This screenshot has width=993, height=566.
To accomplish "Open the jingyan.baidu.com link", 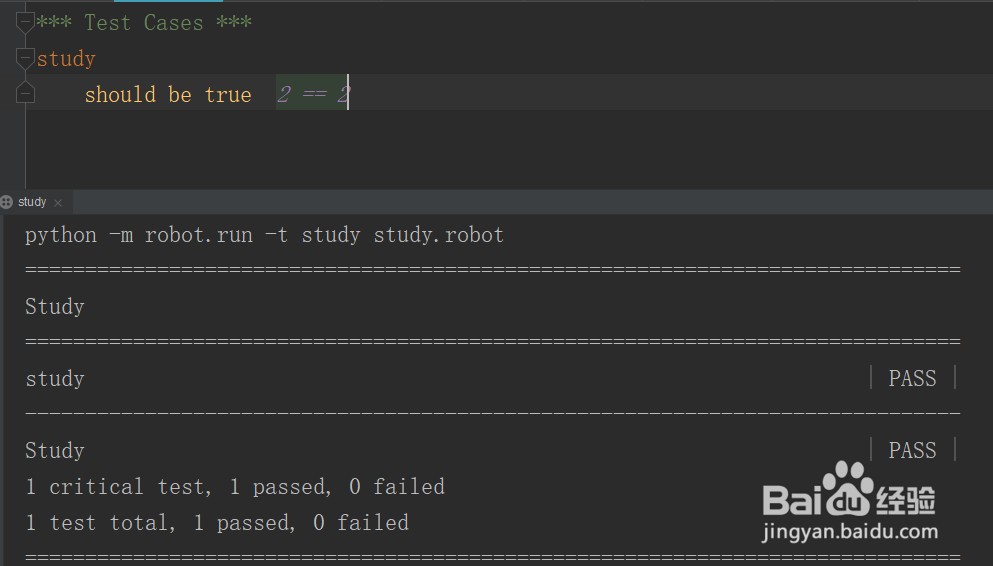I will [x=850, y=532].
